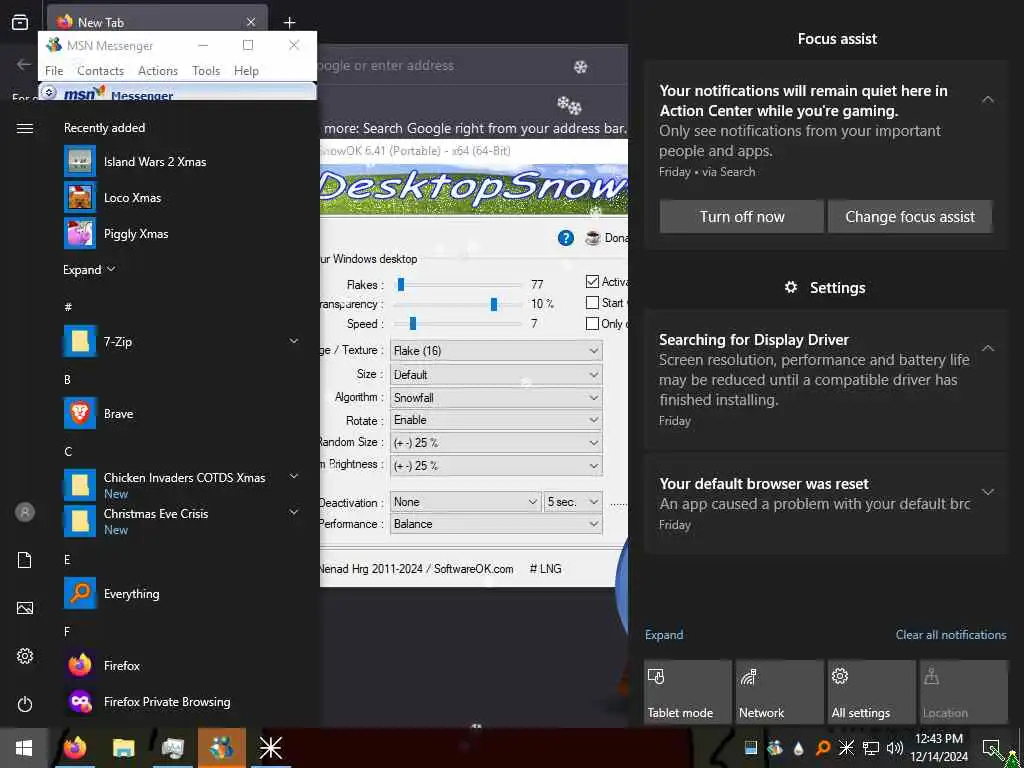1024x768 pixels.
Task: Click Everything magnifier tray icon
Action: [x=823, y=748]
